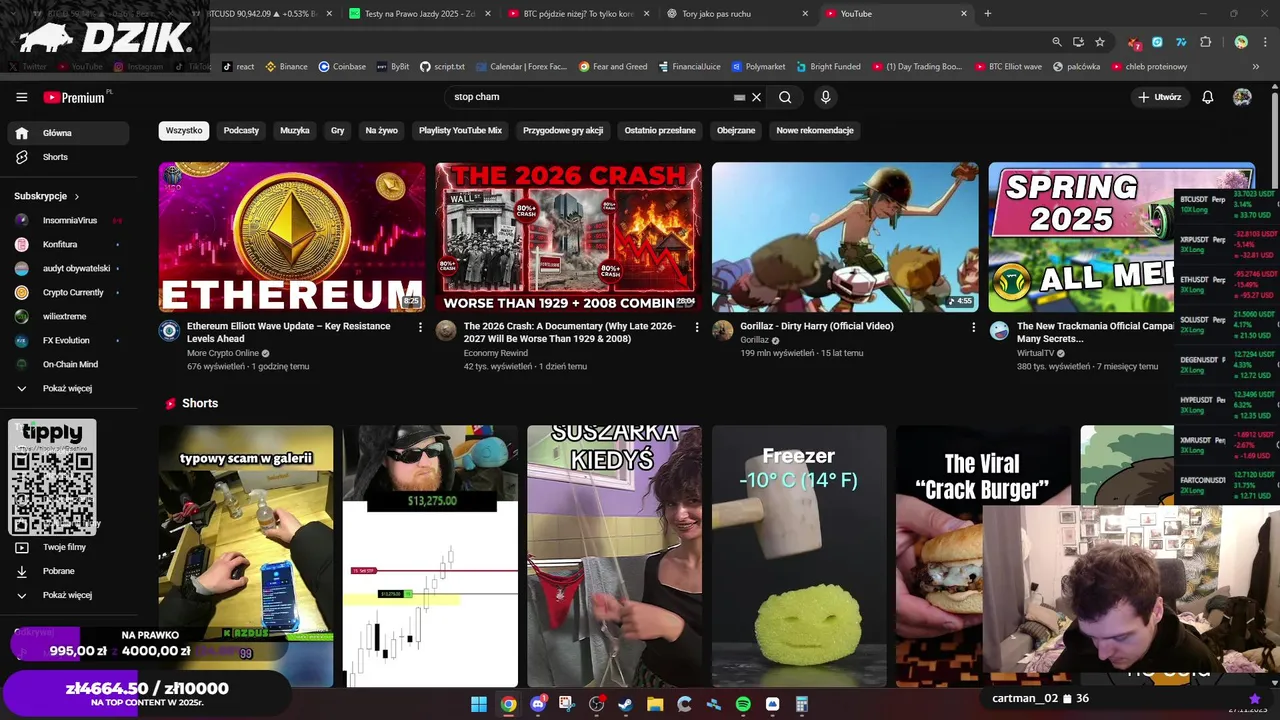Open the Windows Start menu
Viewport: 1280px width, 720px height.
[479, 704]
